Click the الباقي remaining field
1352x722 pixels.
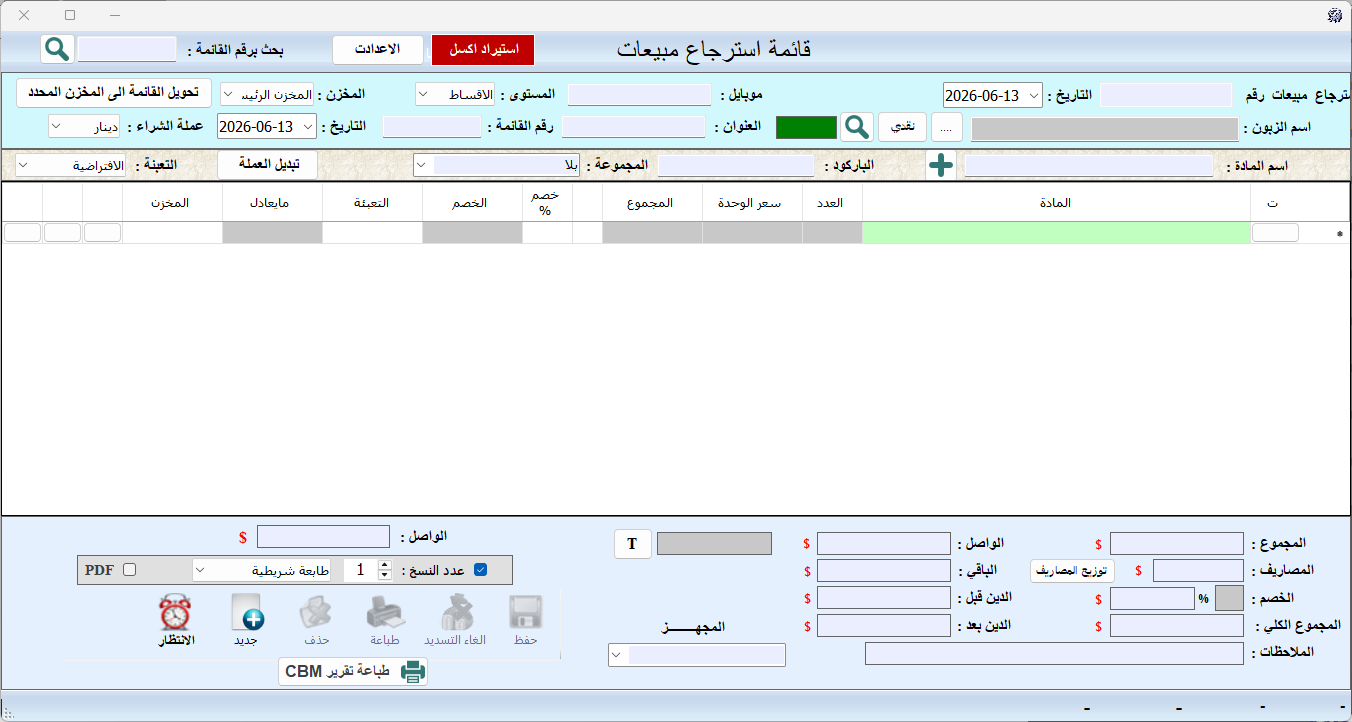pyautogui.click(x=883, y=570)
